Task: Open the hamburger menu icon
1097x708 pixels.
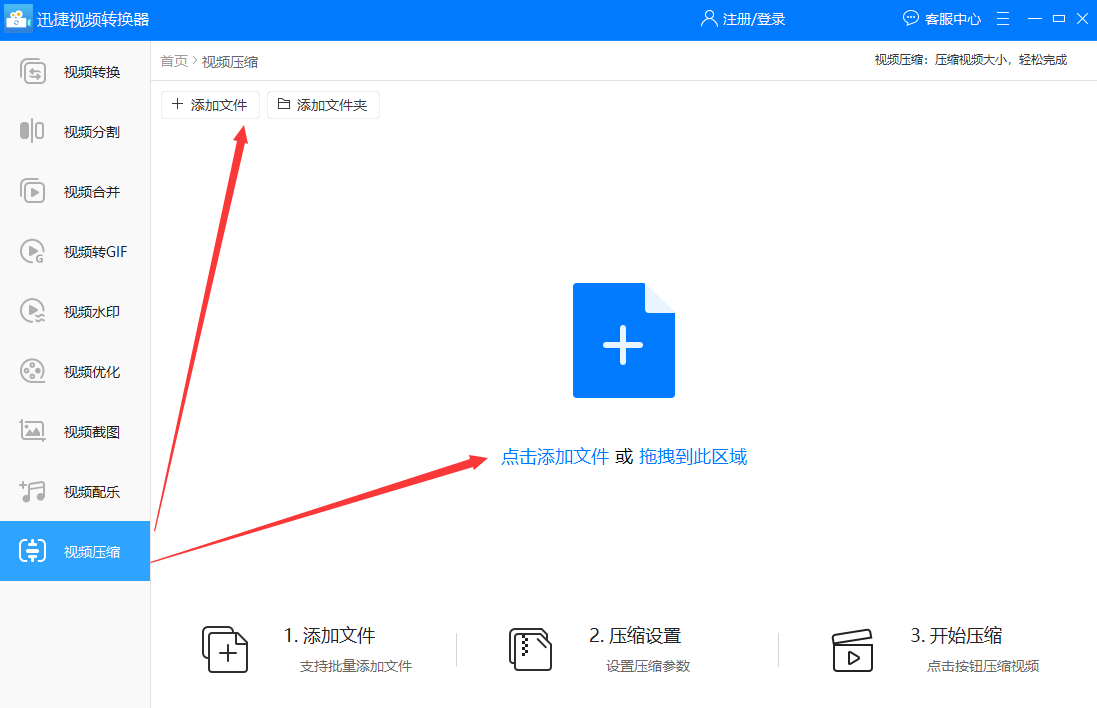Action: (1003, 19)
